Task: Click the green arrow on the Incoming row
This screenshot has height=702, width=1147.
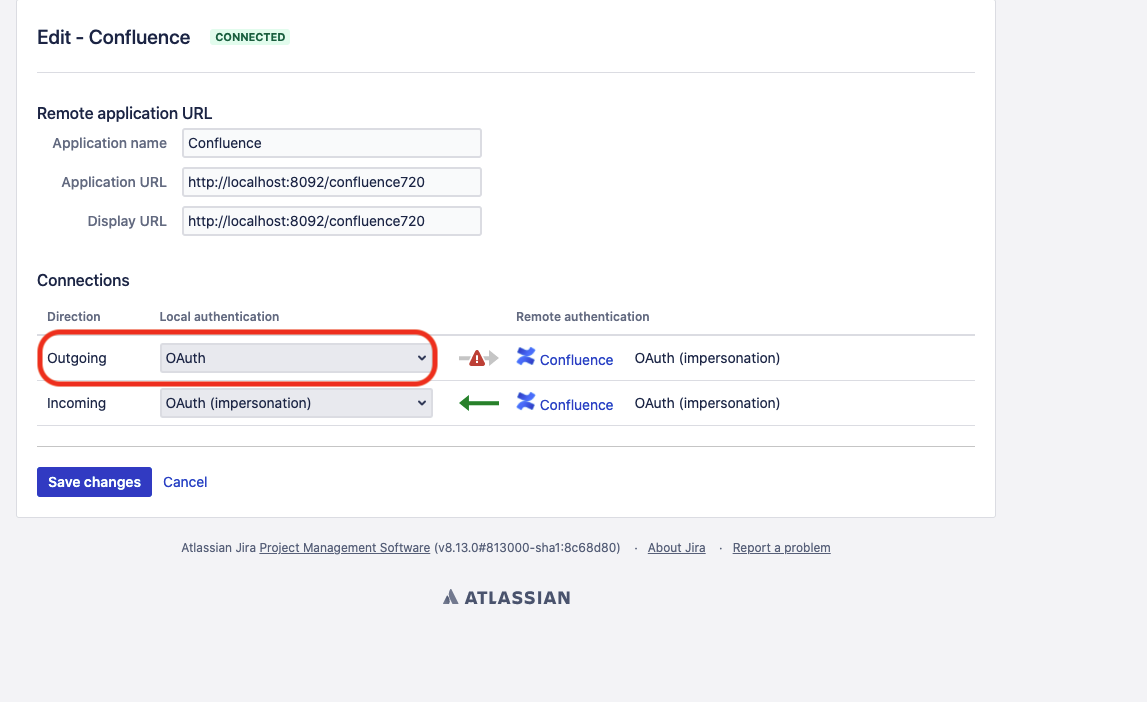Action: tap(479, 403)
